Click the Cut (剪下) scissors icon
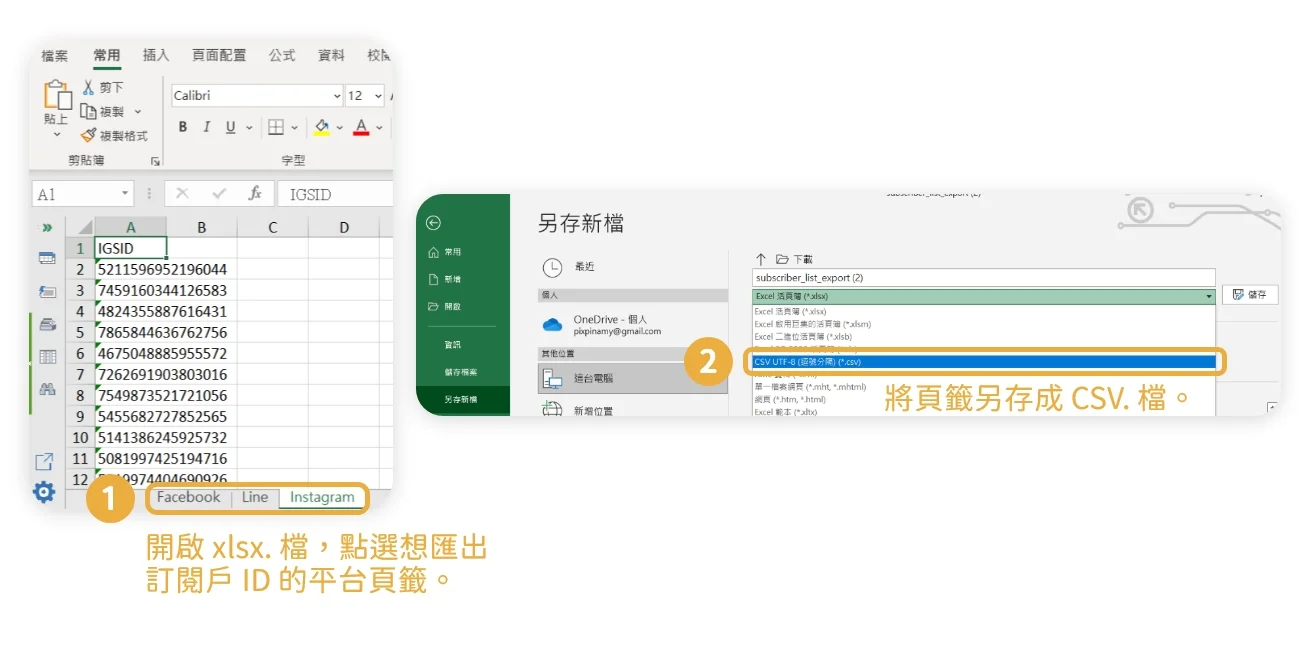 88,88
